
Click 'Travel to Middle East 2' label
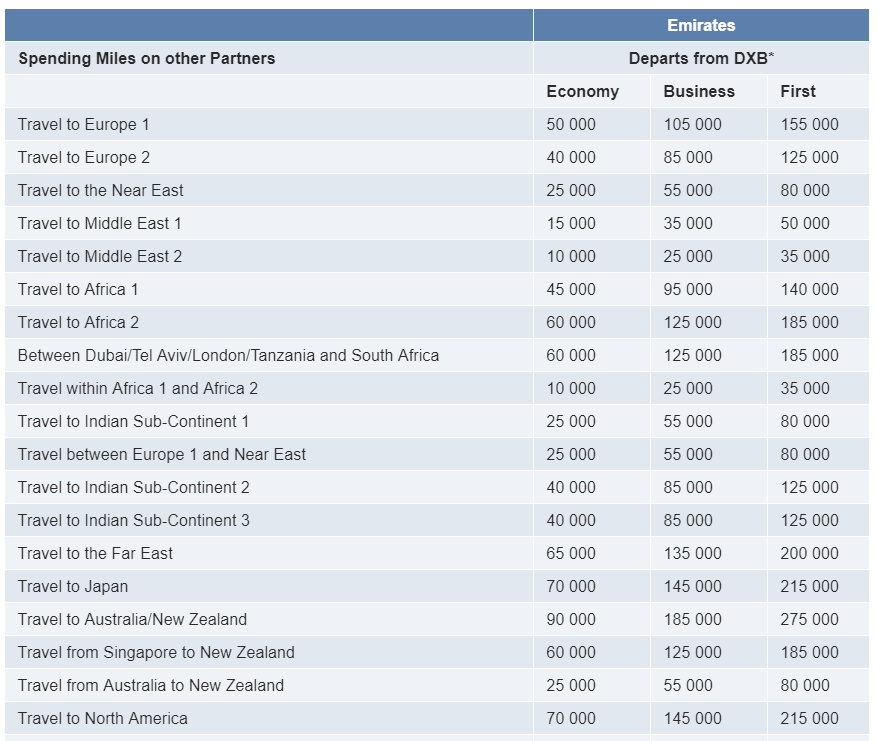100,257
